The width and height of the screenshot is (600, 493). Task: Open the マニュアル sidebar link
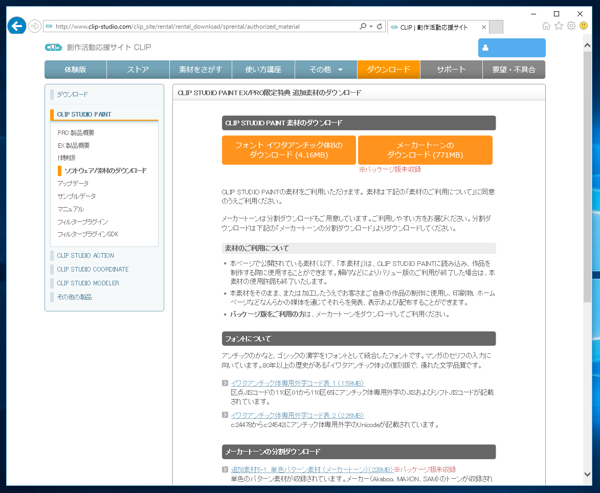pos(70,209)
